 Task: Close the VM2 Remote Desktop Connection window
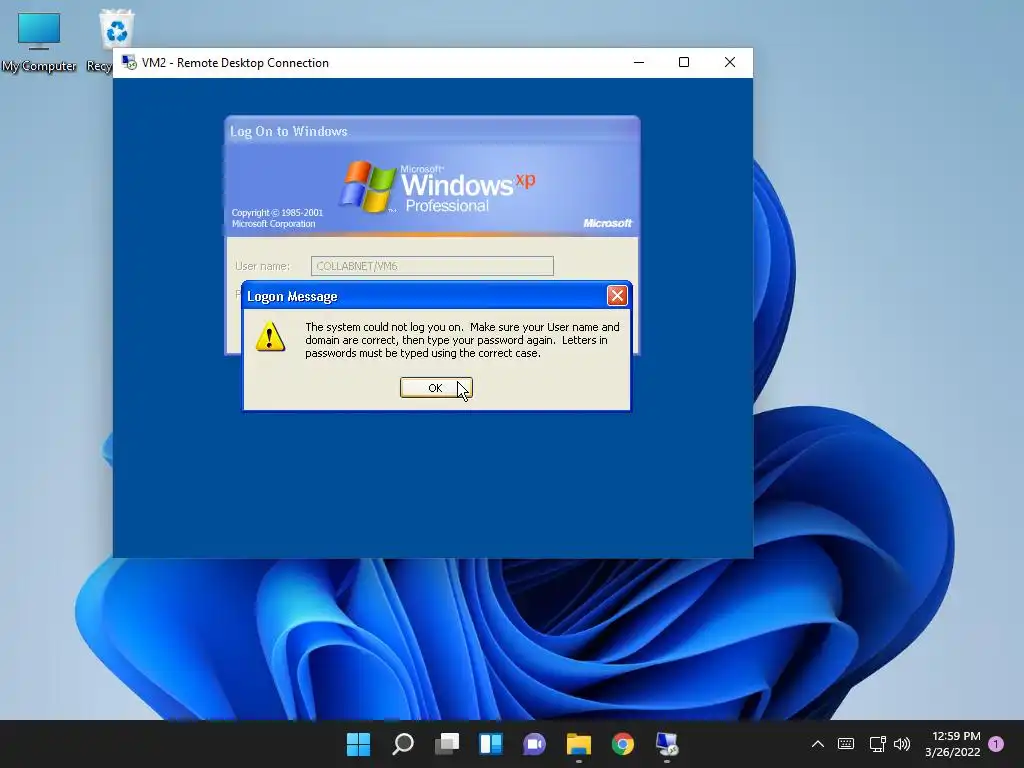[x=730, y=62]
